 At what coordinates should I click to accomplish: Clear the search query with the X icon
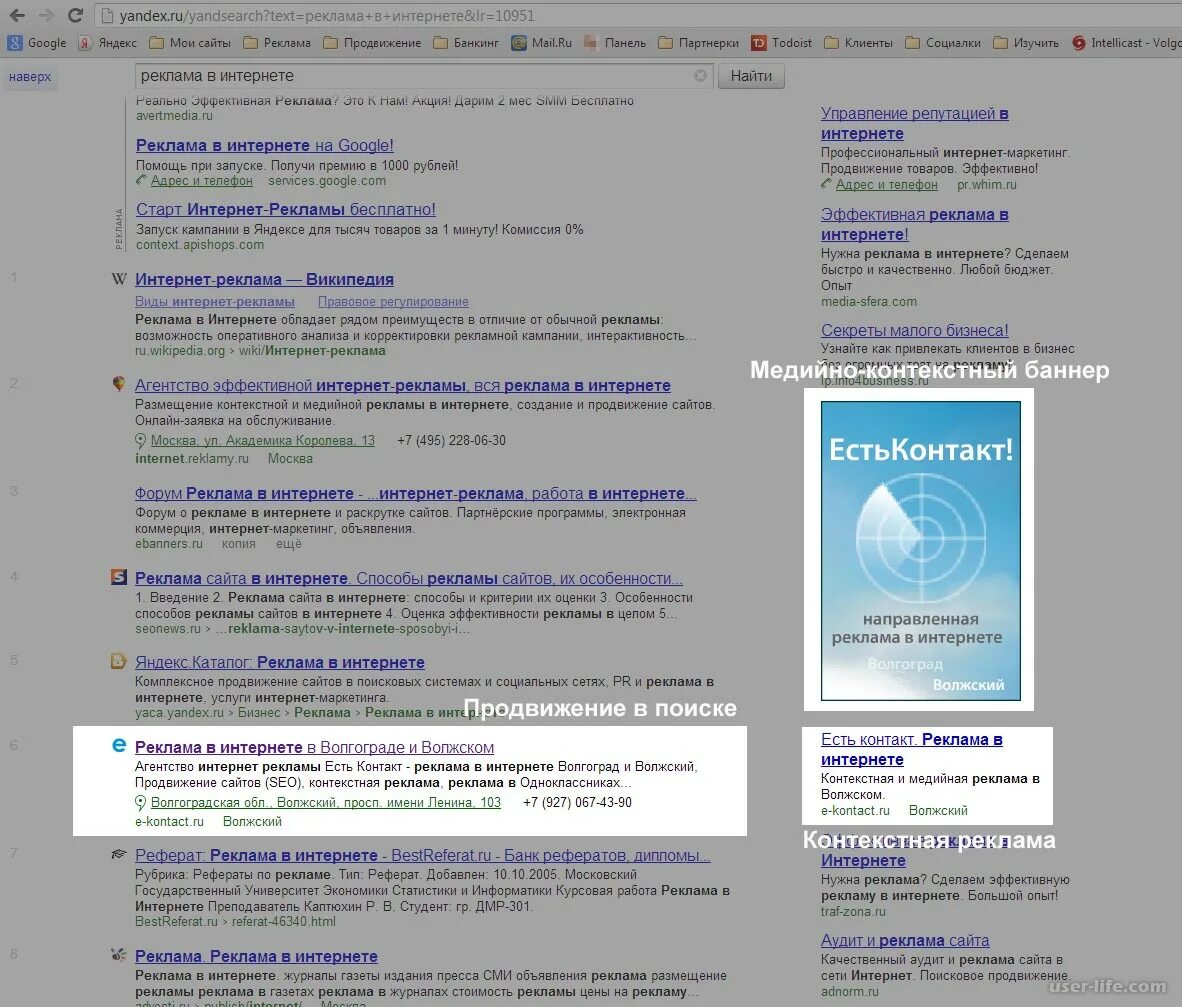[700, 75]
